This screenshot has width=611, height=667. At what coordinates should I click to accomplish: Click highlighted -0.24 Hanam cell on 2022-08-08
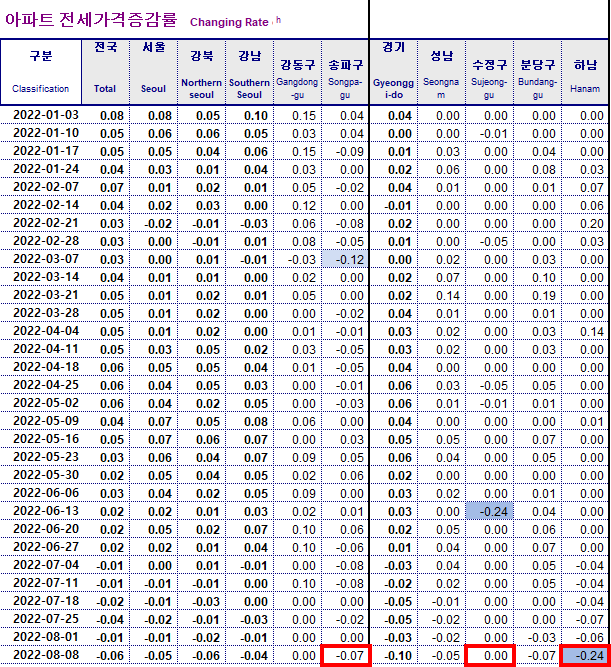pyautogui.click(x=585, y=655)
